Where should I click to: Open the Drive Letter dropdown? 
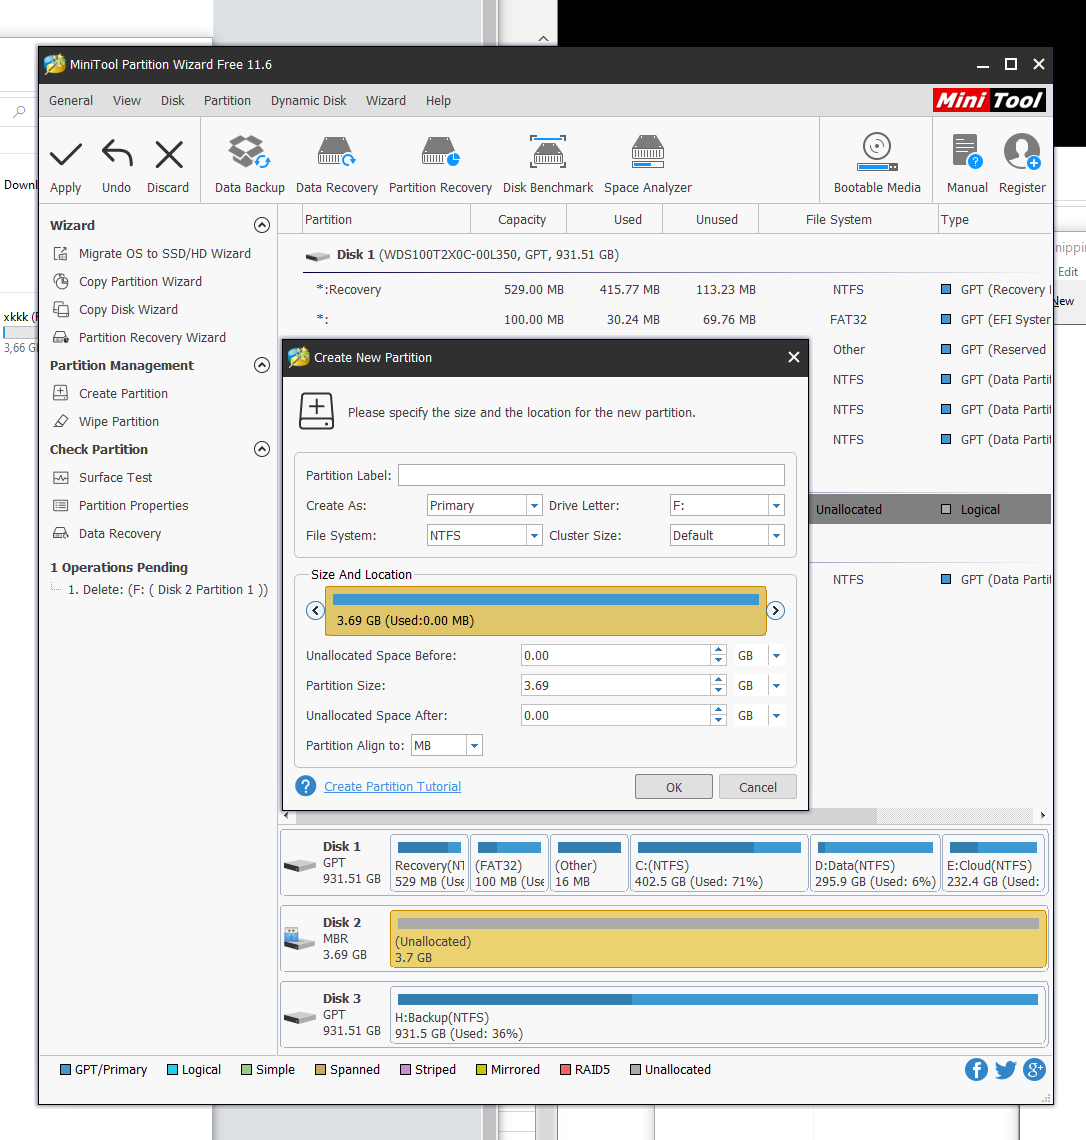[776, 505]
